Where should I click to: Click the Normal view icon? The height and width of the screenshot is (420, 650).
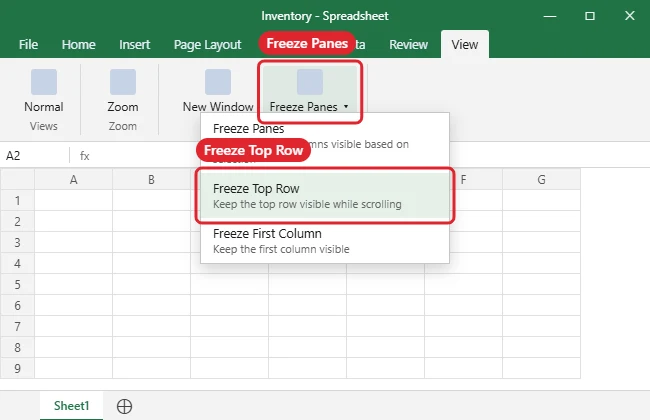coord(44,82)
